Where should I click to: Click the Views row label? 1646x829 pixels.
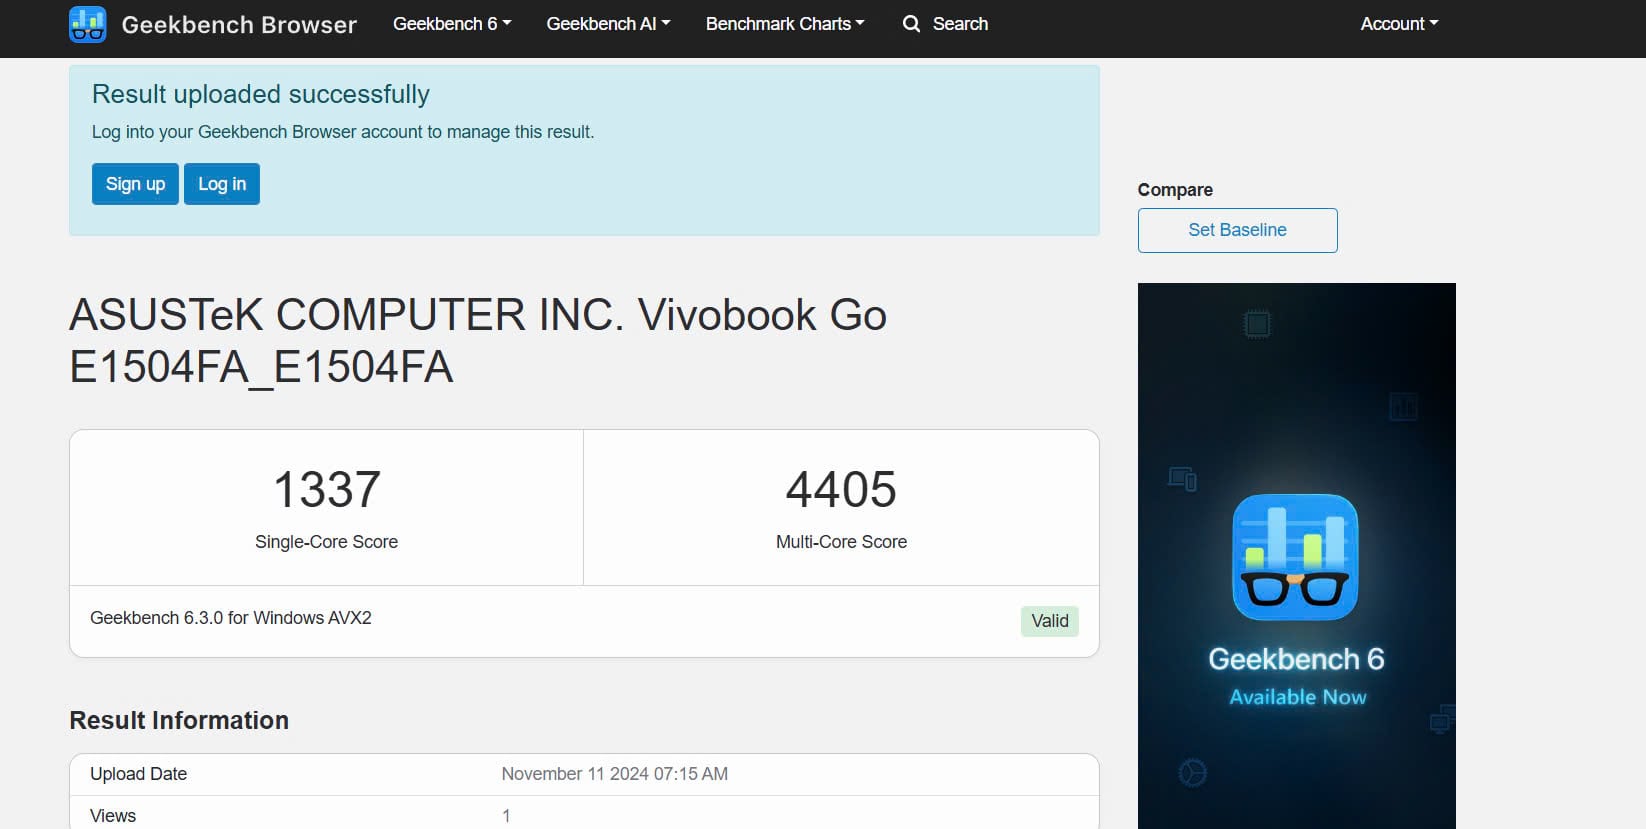pyautogui.click(x=113, y=816)
